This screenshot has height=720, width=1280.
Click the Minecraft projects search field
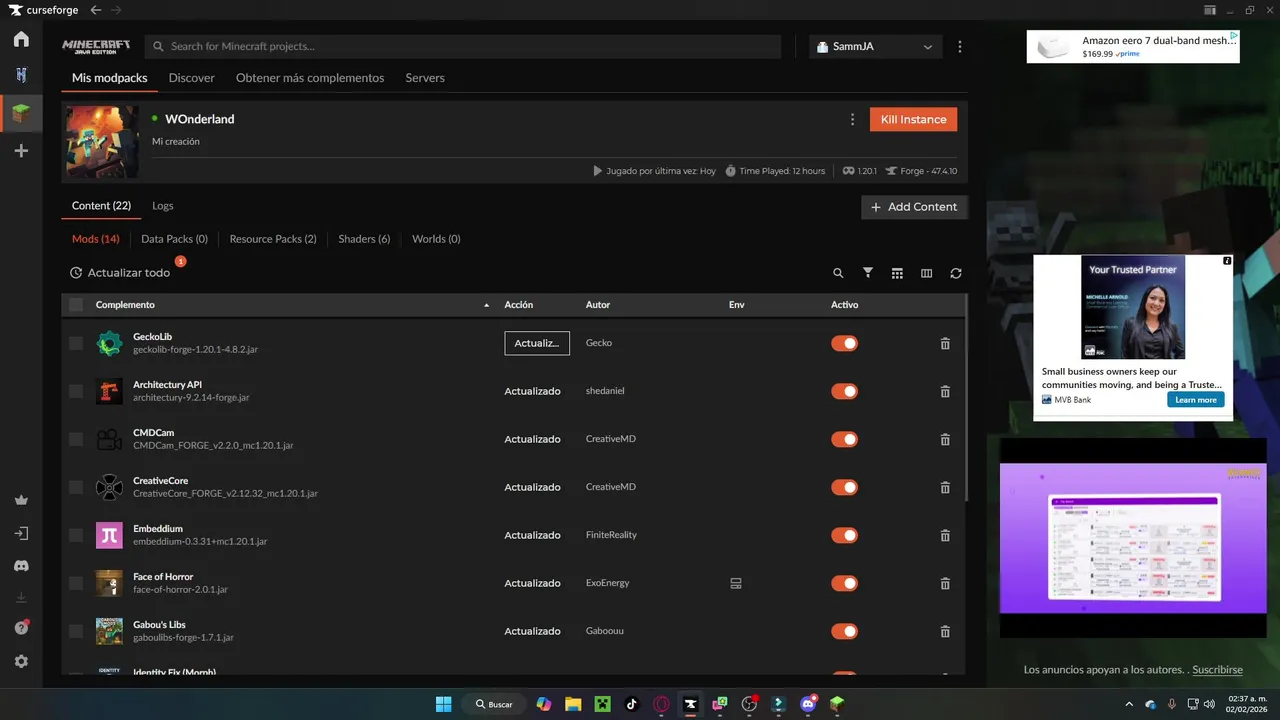tap(463, 47)
